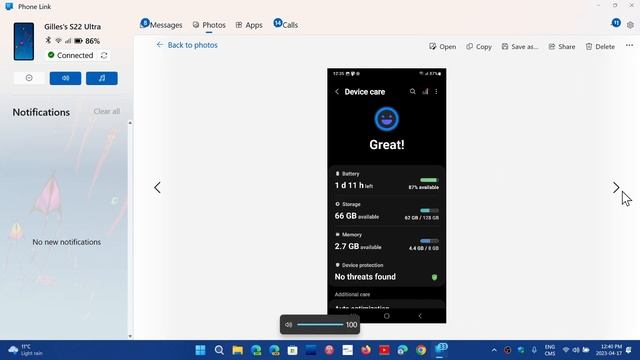Launch Firefox from the taskbar

pyautogui.click(x=366, y=350)
